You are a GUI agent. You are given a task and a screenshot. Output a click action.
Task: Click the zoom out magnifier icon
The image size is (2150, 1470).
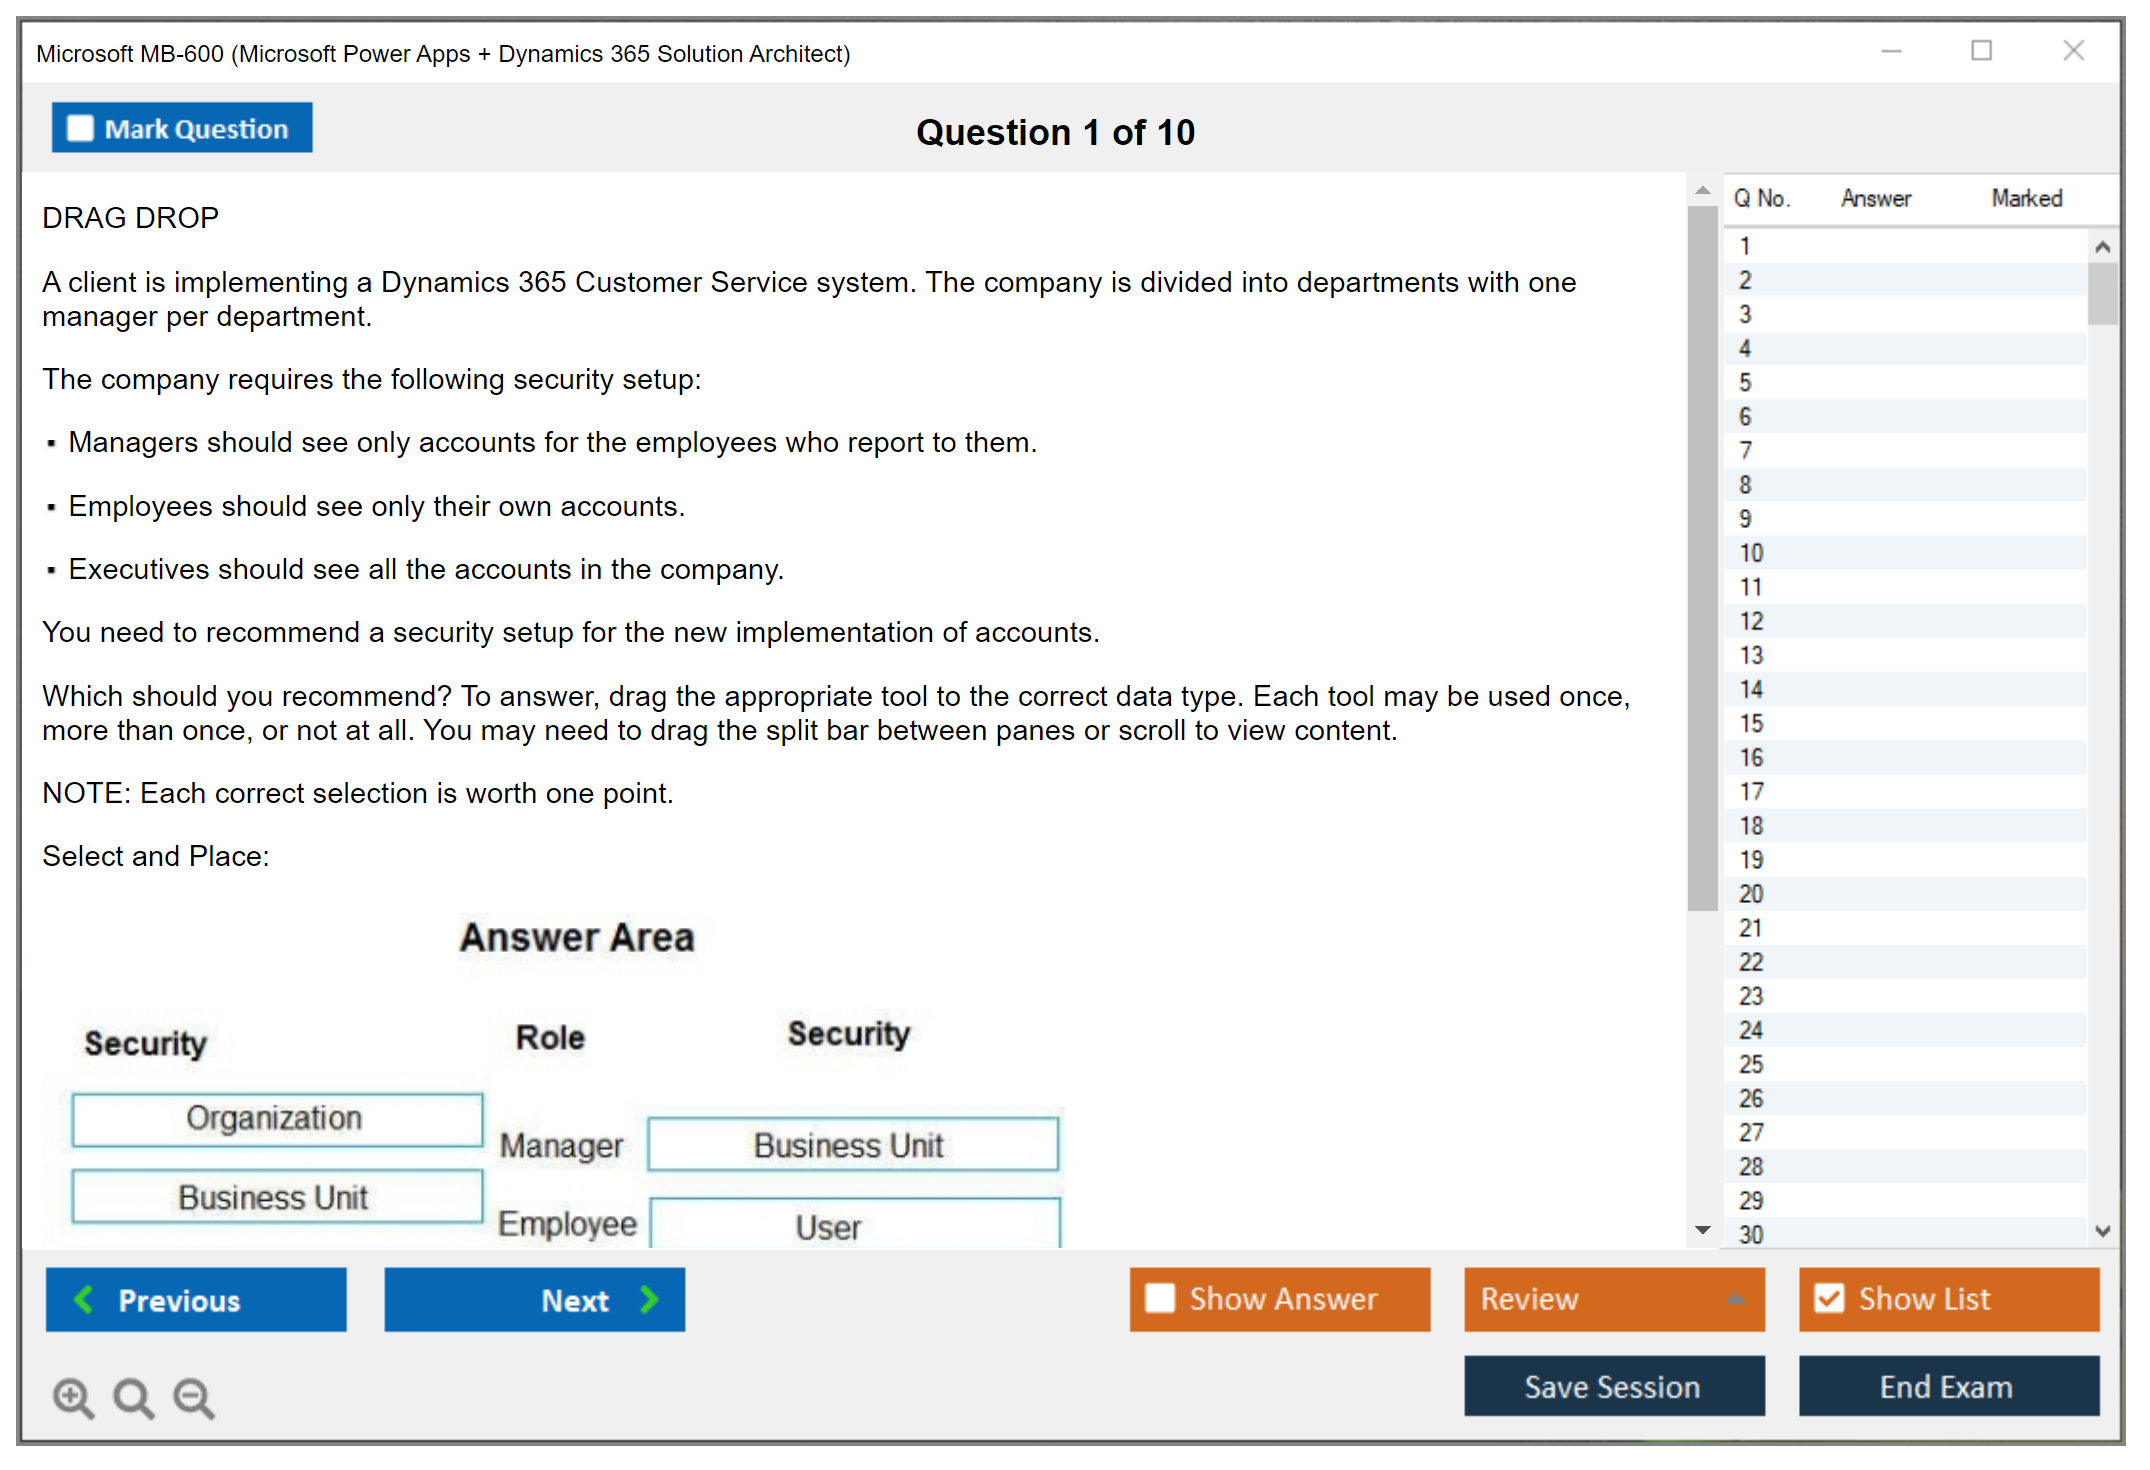pyautogui.click(x=193, y=1397)
